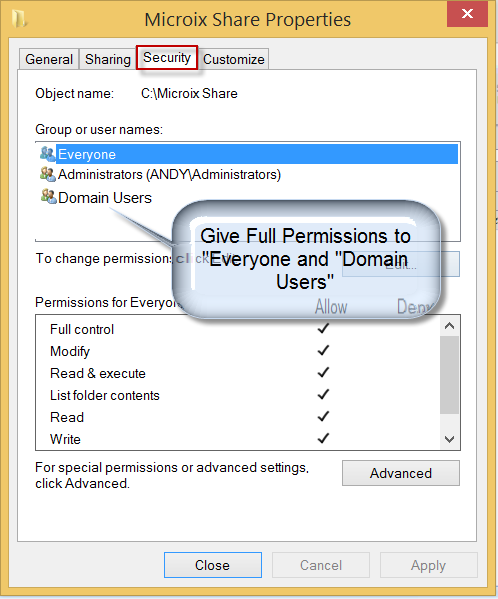Click the Domain Users group icon
This screenshot has height=599, width=498.
click(x=49, y=197)
